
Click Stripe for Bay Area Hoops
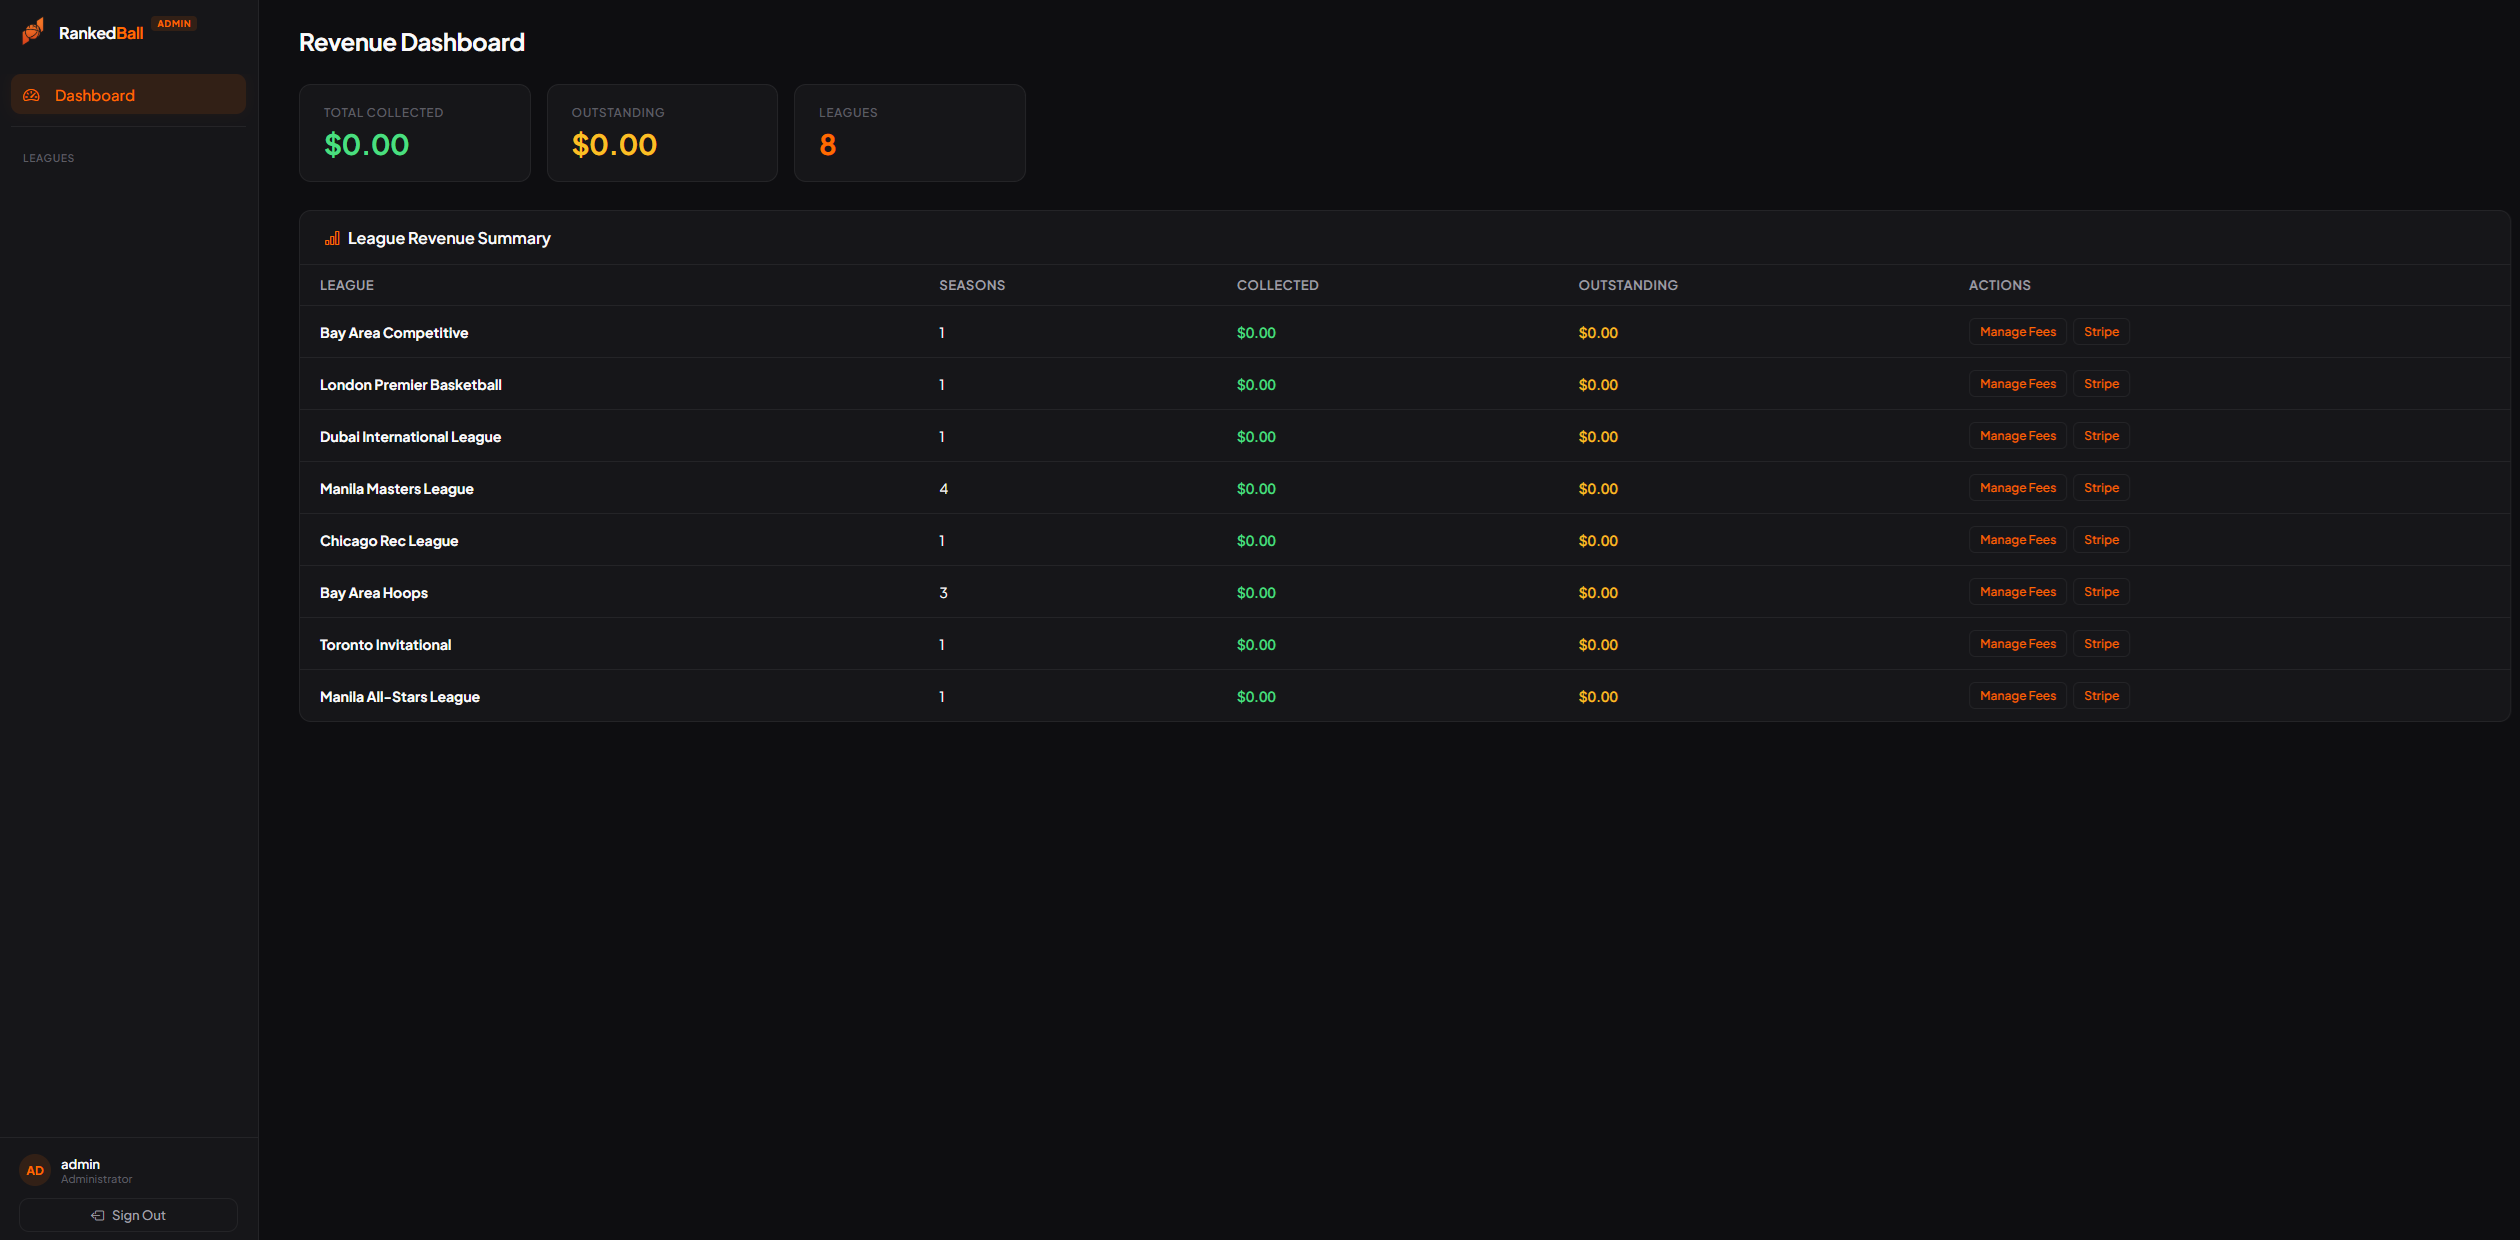[2101, 592]
